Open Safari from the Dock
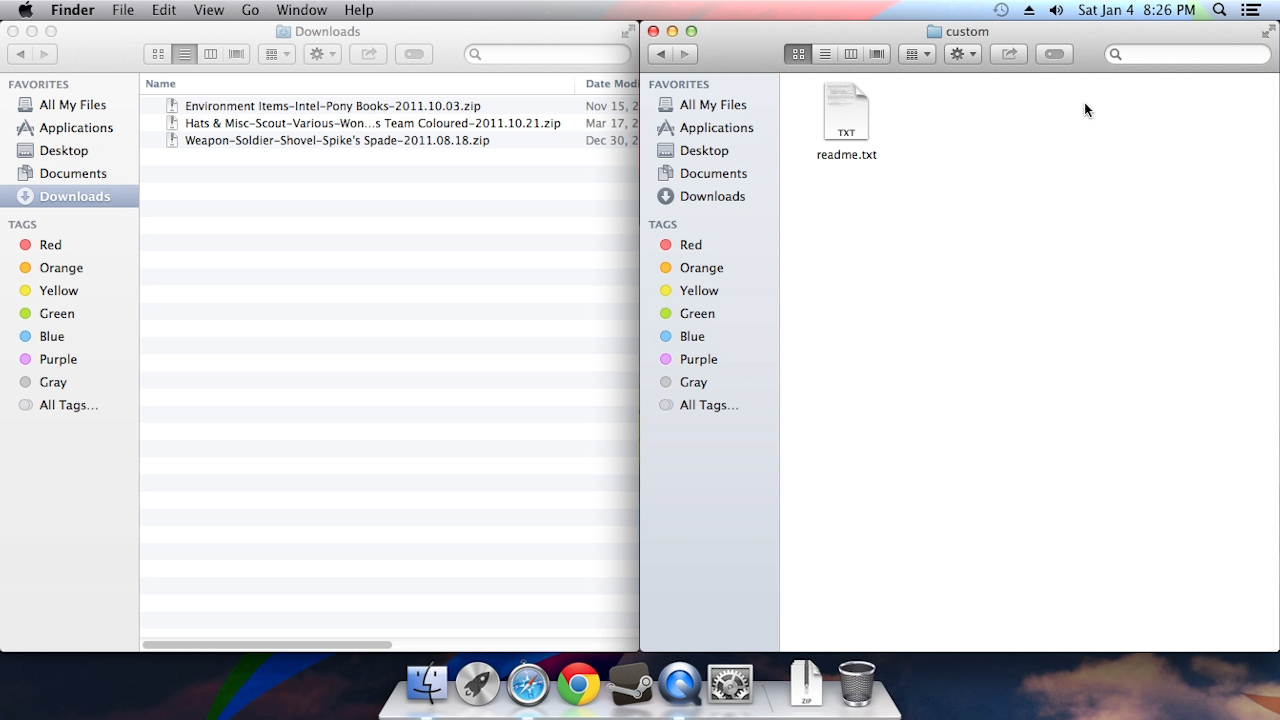This screenshot has height=720, width=1280. [528, 685]
